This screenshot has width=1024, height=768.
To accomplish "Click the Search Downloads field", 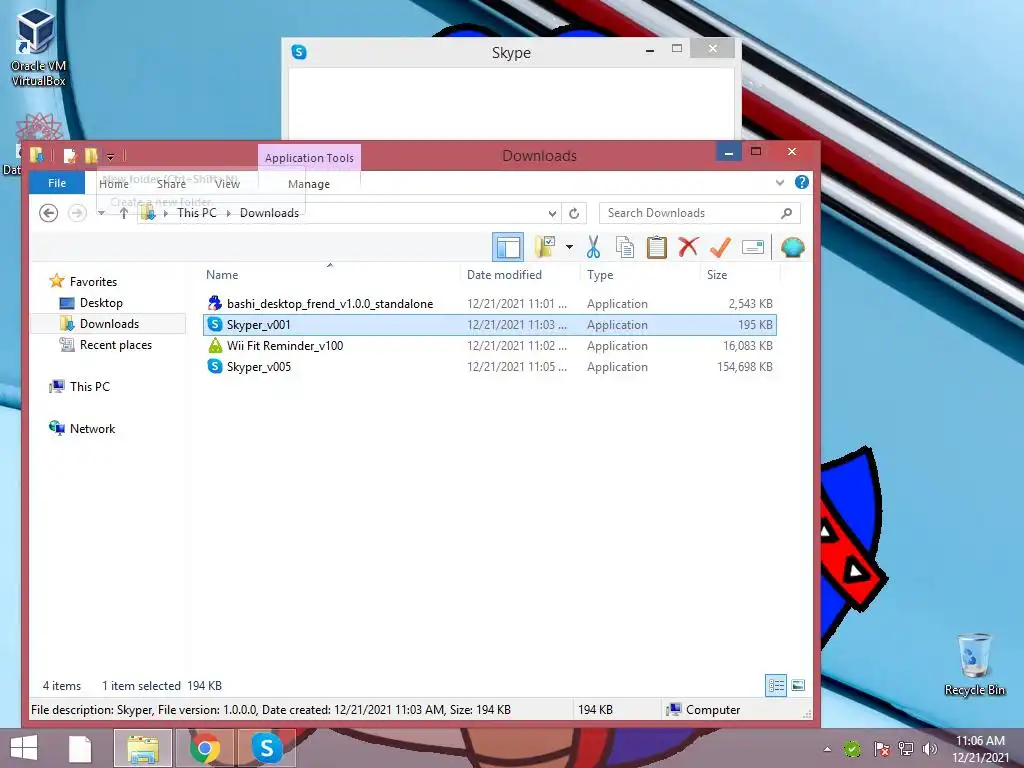I will pos(699,213).
